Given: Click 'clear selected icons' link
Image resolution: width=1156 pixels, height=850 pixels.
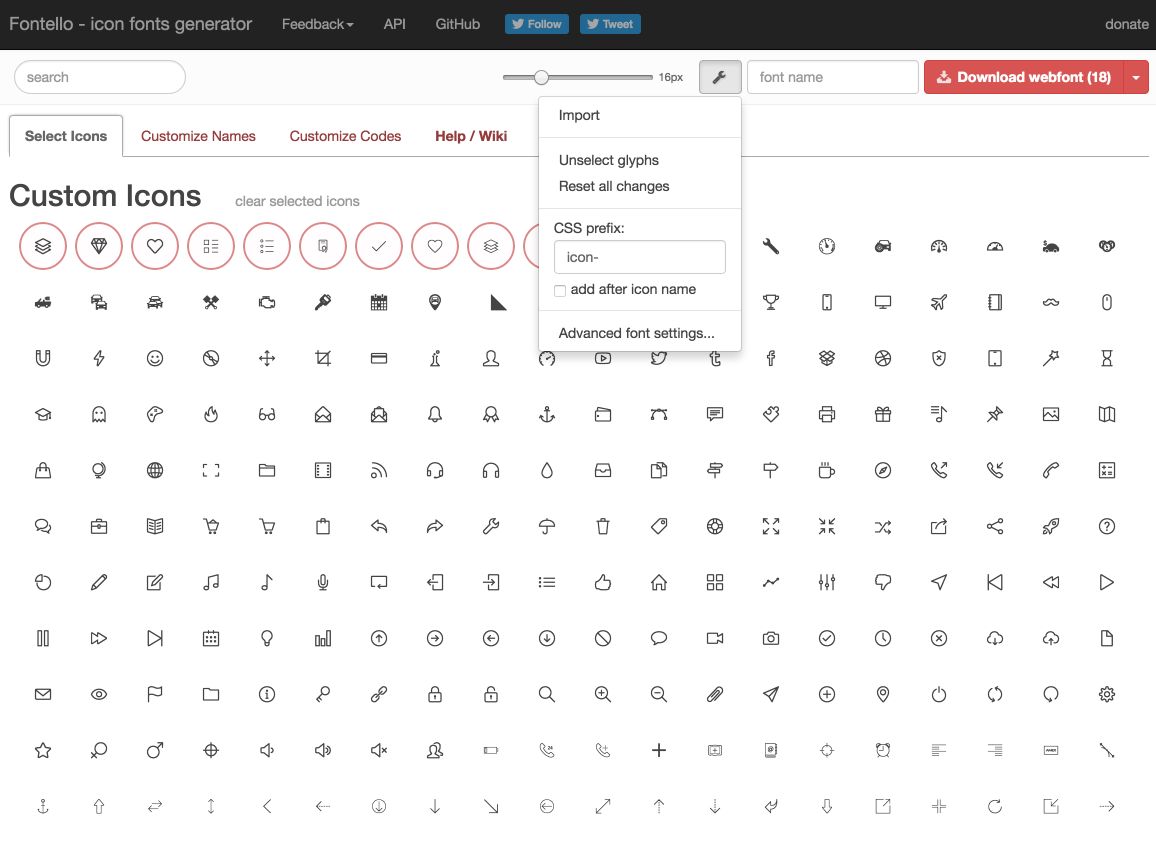Looking at the screenshot, I should click(297, 201).
